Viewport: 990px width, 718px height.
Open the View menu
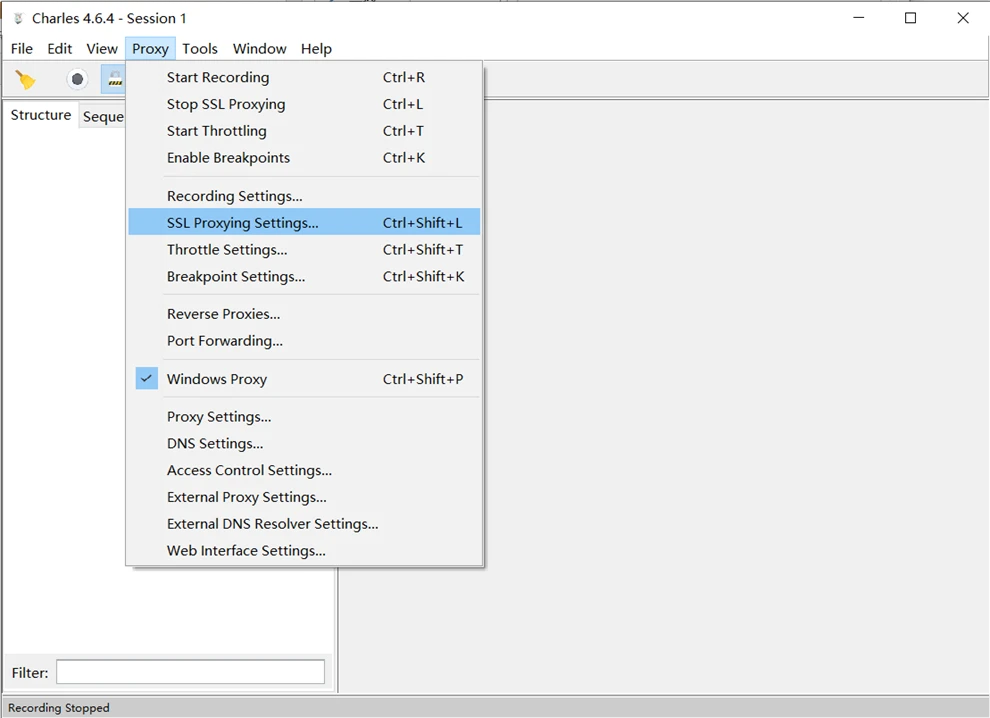102,49
